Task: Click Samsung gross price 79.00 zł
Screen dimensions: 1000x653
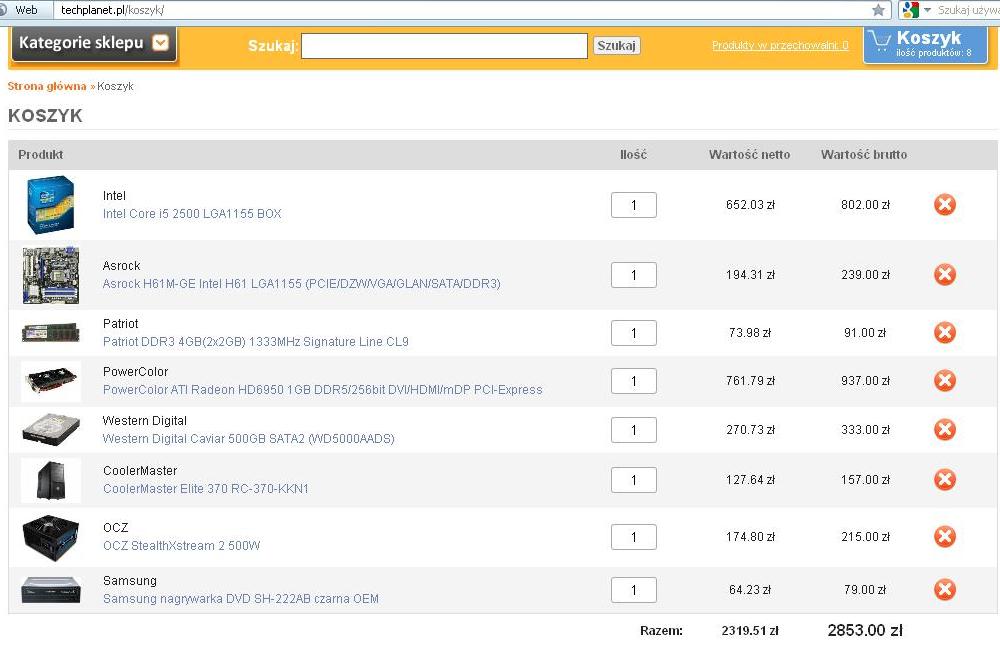Action: pyautogui.click(x=865, y=590)
